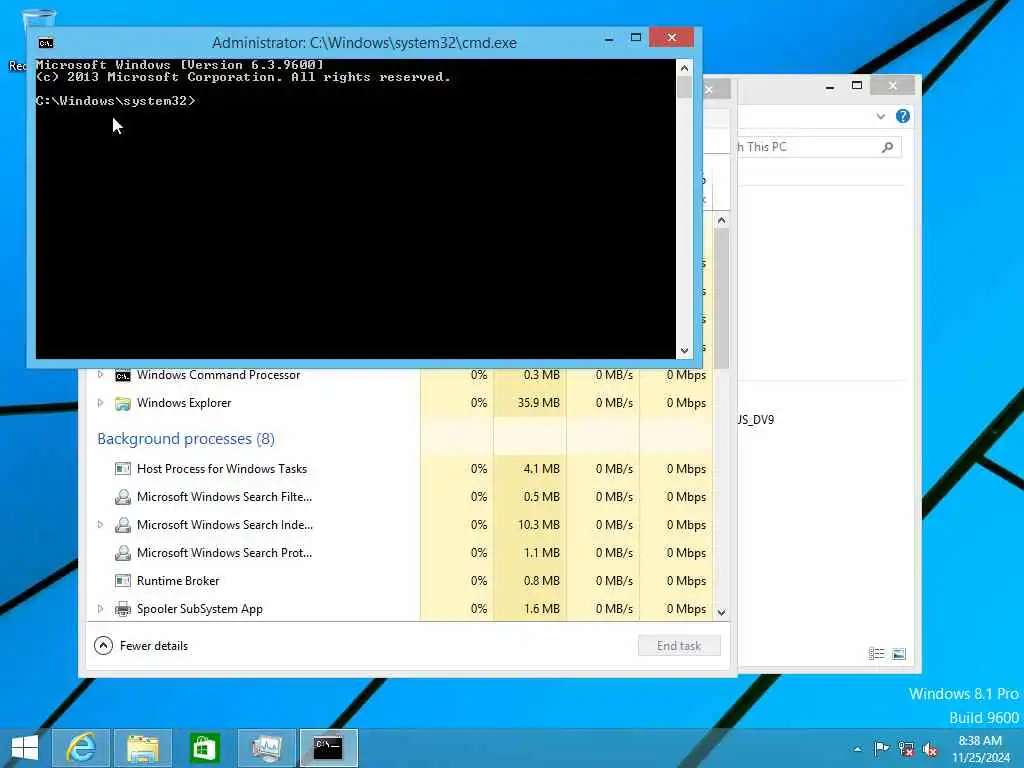Click the cmd scrollbar down arrow

click(x=684, y=351)
